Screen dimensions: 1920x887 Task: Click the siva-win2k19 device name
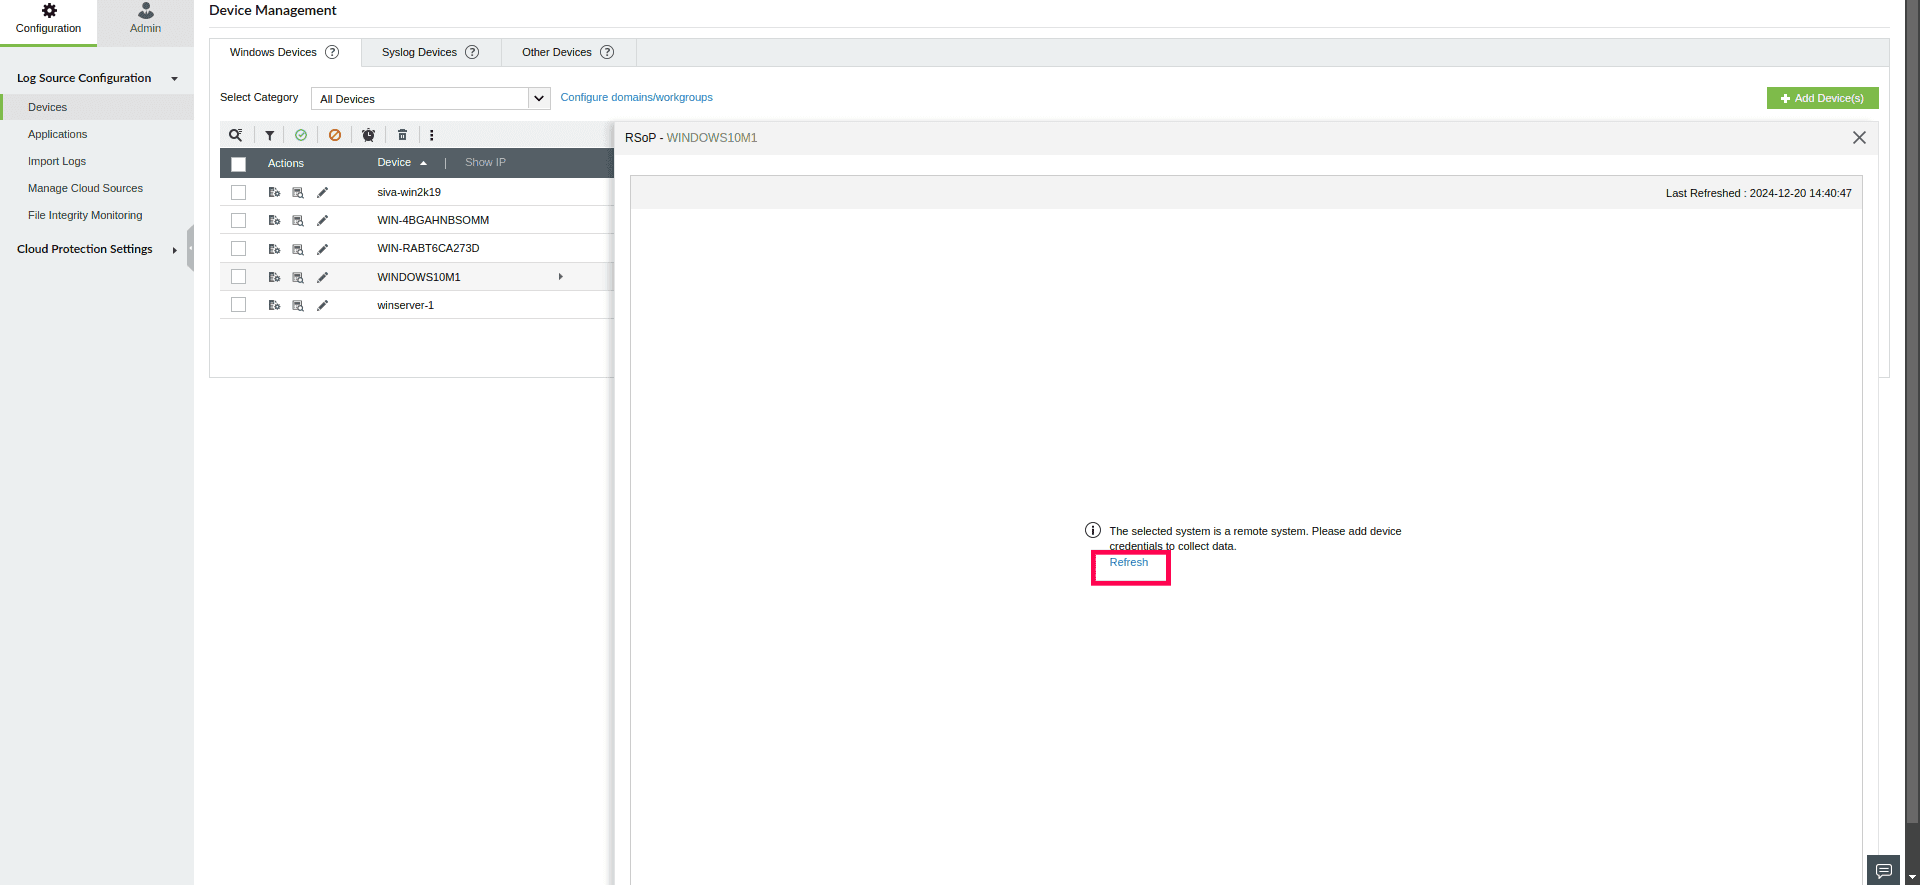(409, 192)
